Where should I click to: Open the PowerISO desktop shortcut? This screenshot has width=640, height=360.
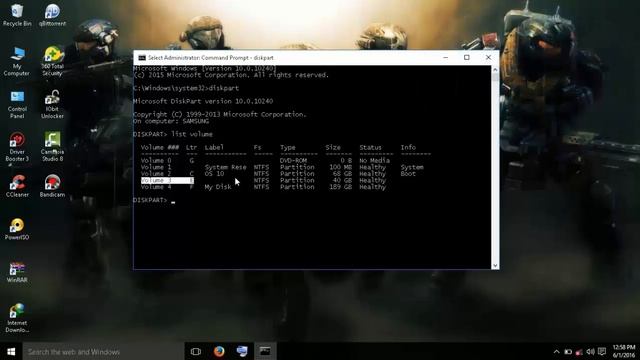17,229
